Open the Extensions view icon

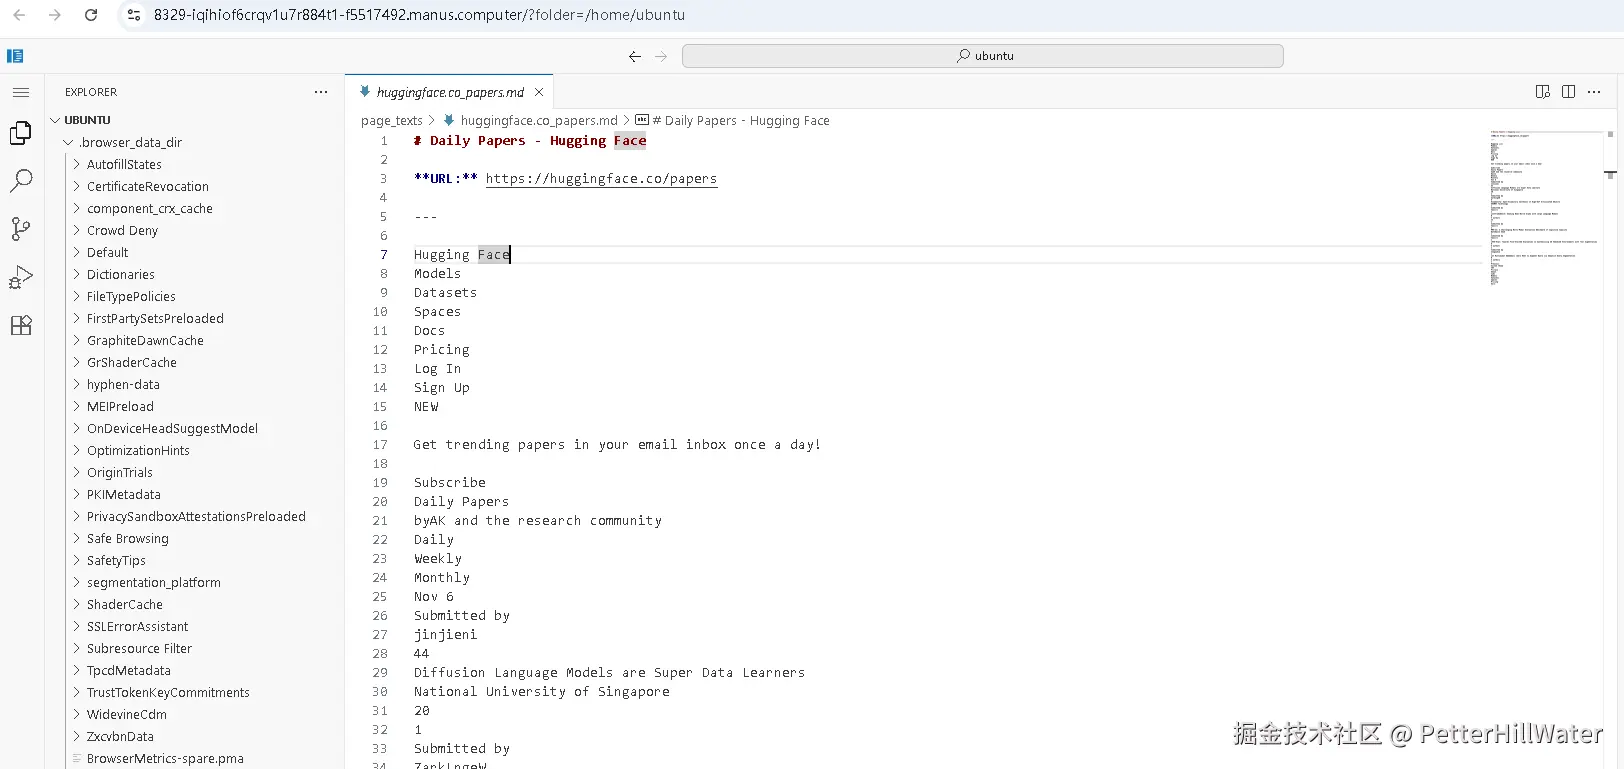(x=21, y=325)
